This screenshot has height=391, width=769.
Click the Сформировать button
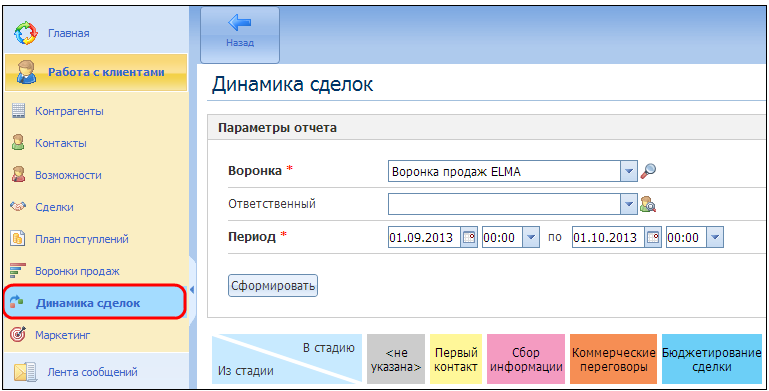pos(273,286)
